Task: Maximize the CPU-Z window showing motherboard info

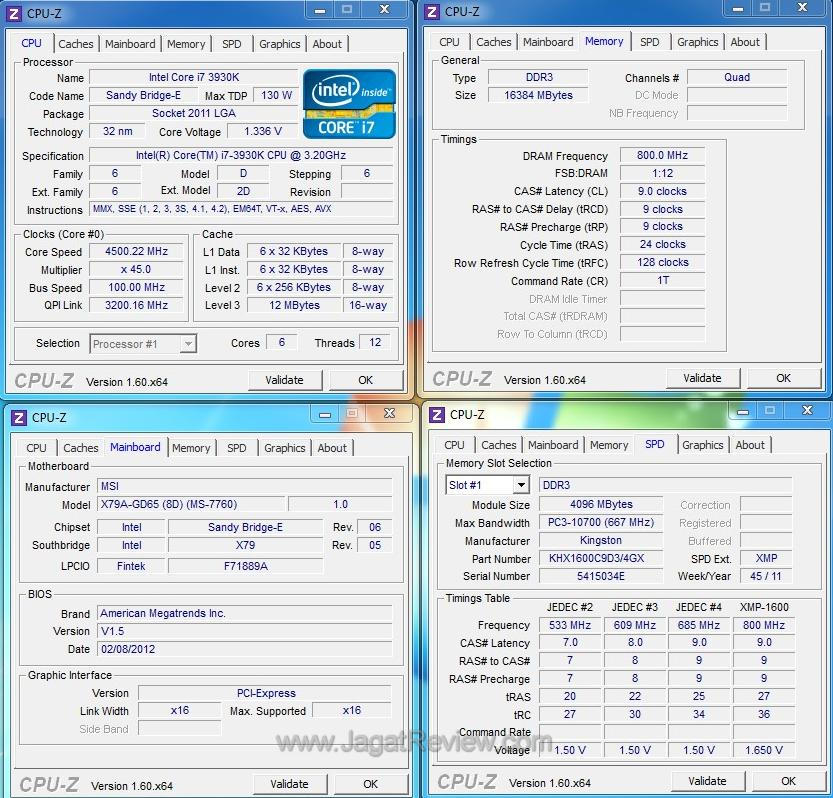Action: point(352,413)
